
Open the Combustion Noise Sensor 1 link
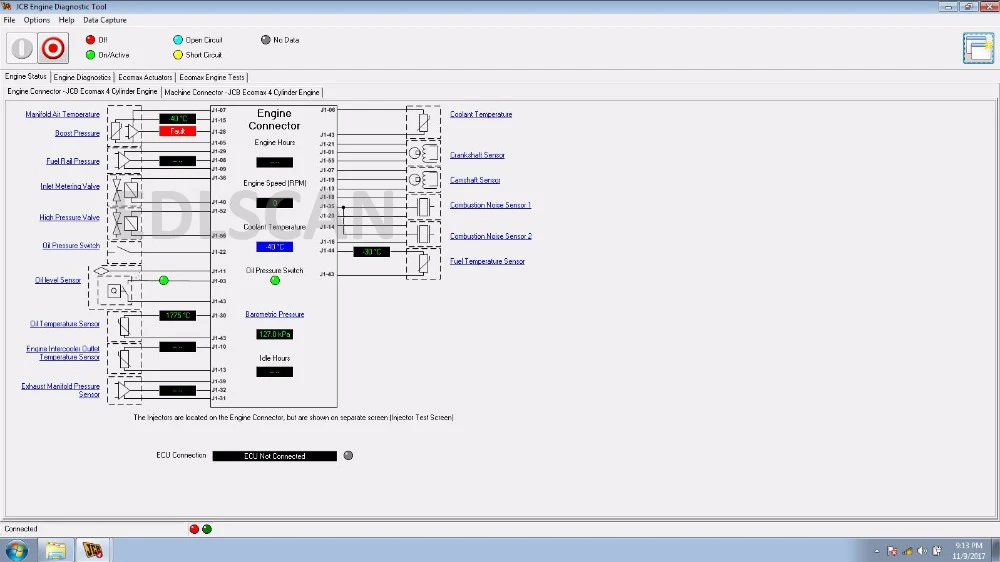pyautogui.click(x=490, y=205)
